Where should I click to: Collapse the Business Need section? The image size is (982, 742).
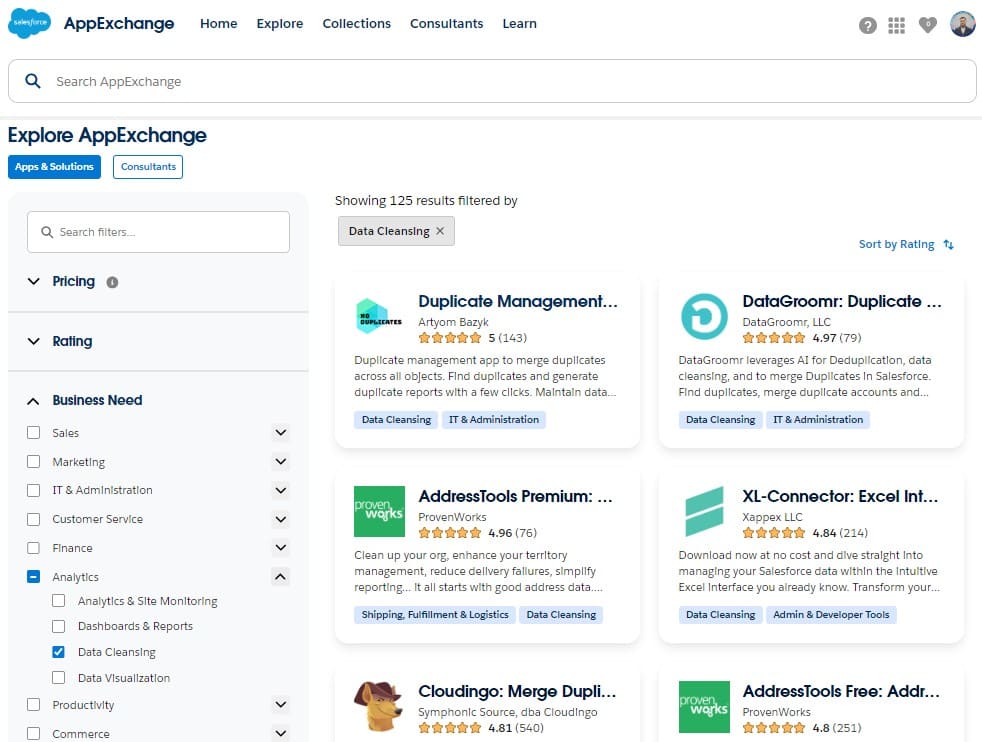pyautogui.click(x=34, y=401)
